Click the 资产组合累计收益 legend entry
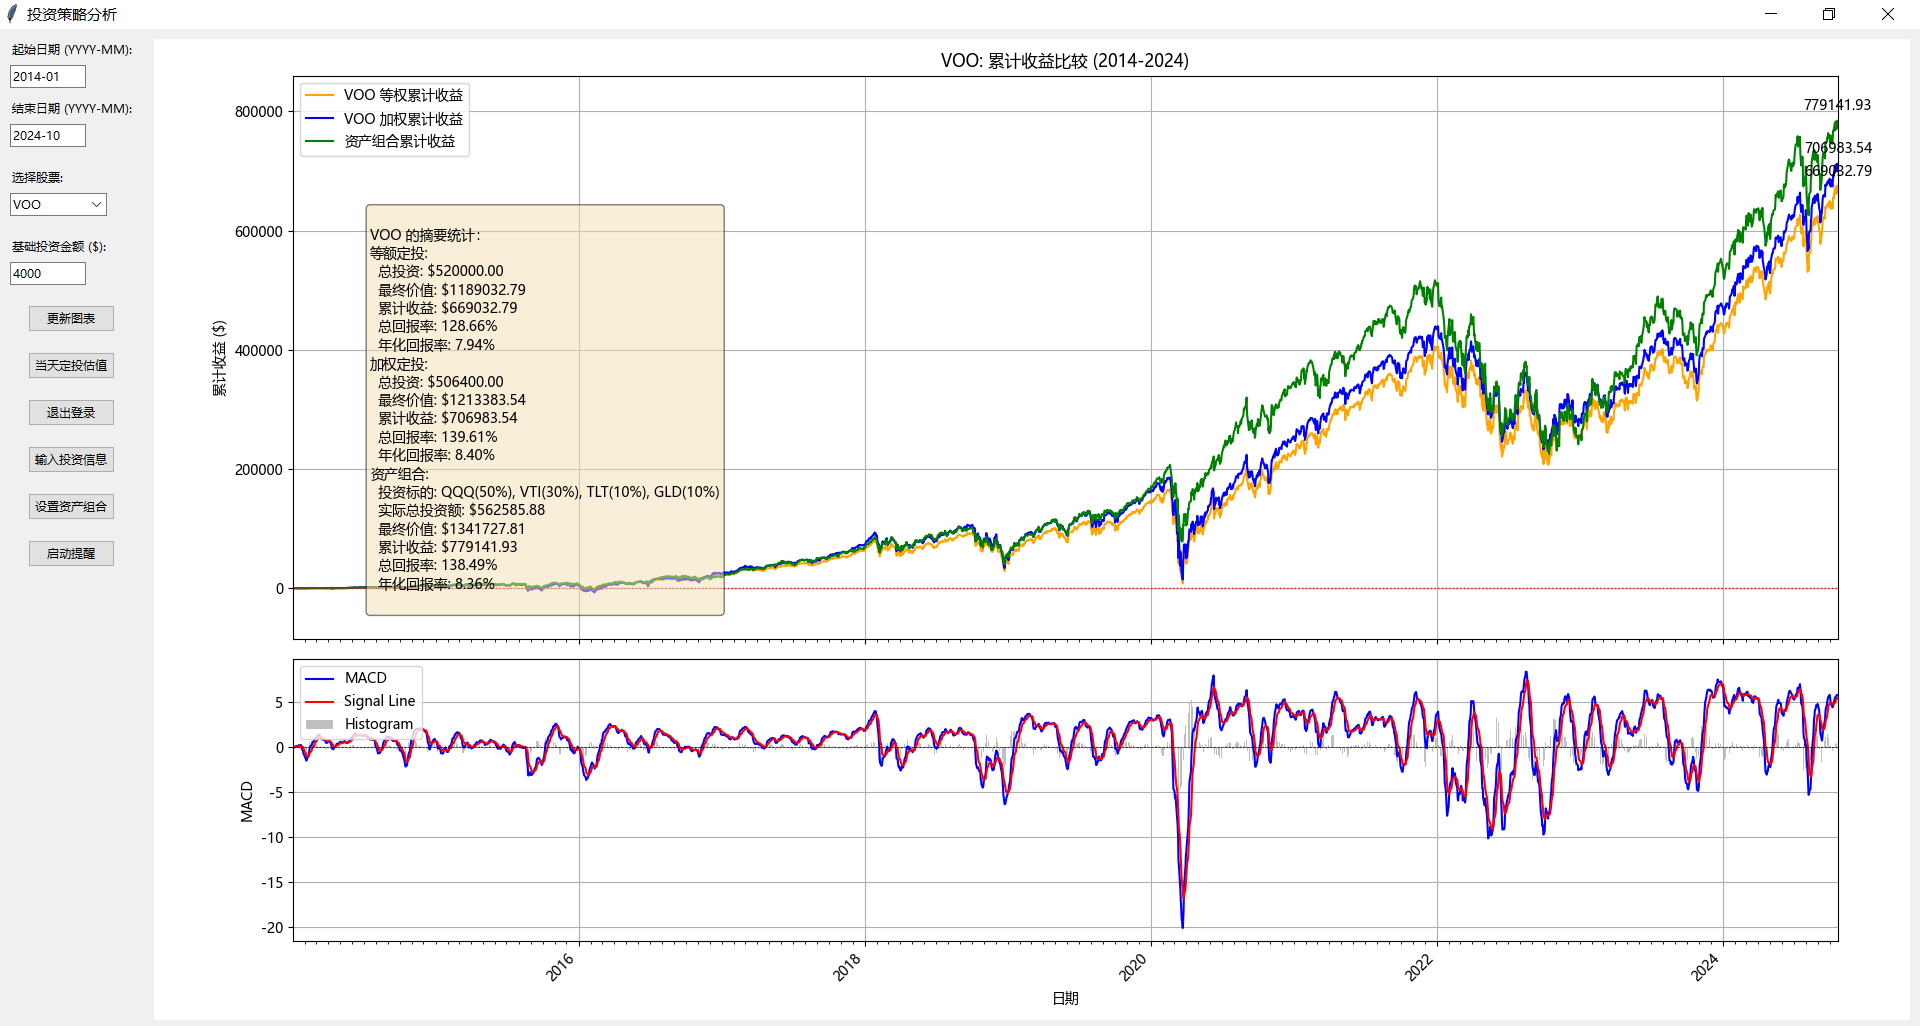 380,141
